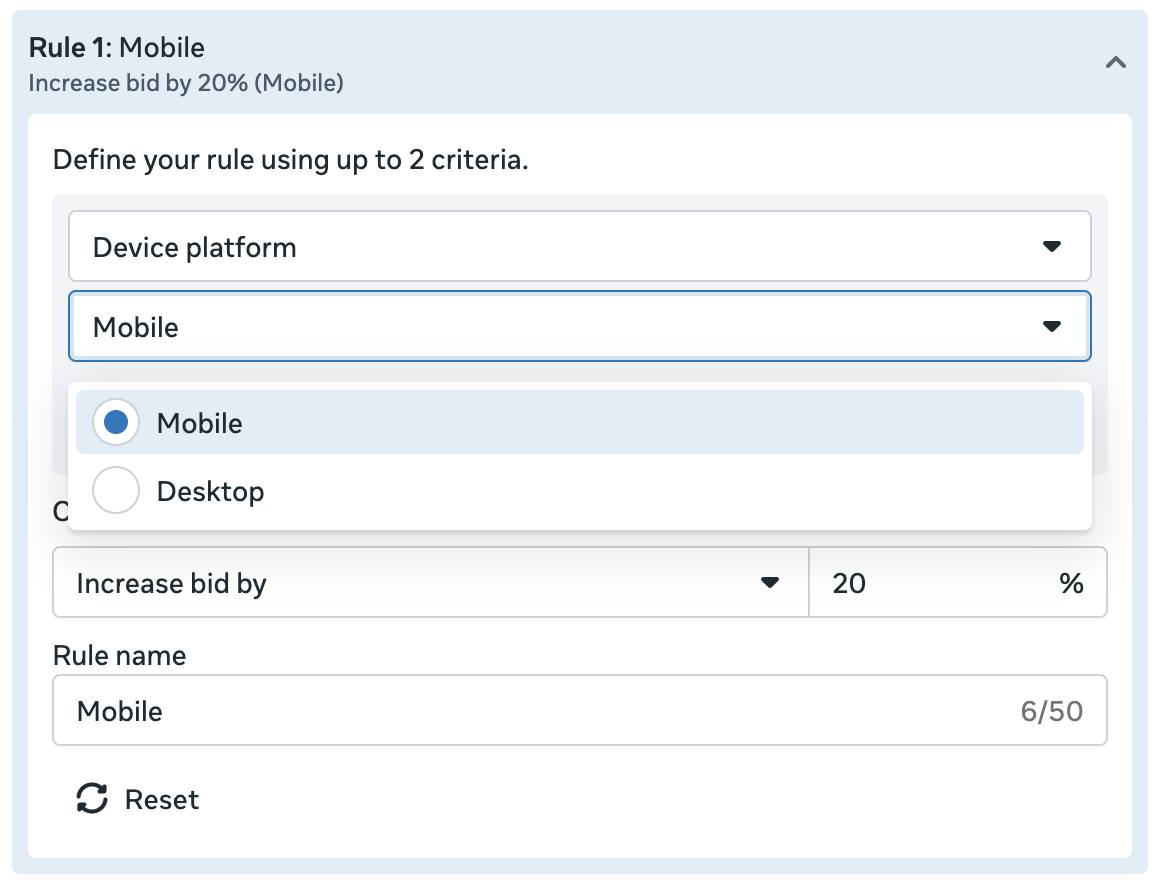Click the 6/50 character counter

point(1051,711)
